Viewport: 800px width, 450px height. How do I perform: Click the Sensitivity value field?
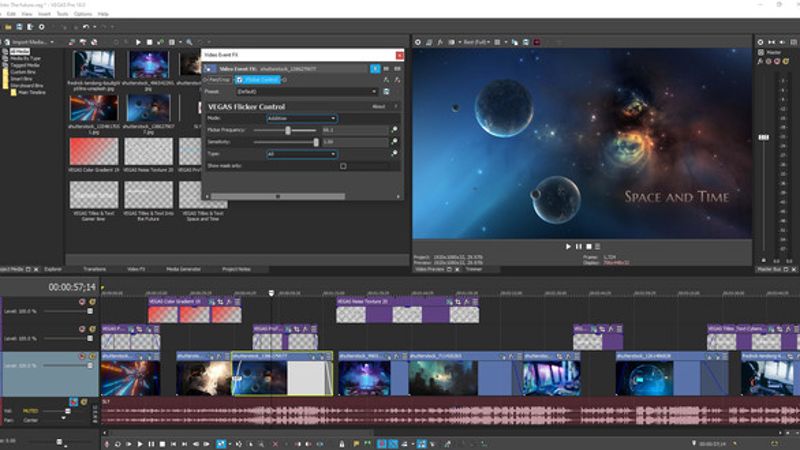pyautogui.click(x=355, y=142)
